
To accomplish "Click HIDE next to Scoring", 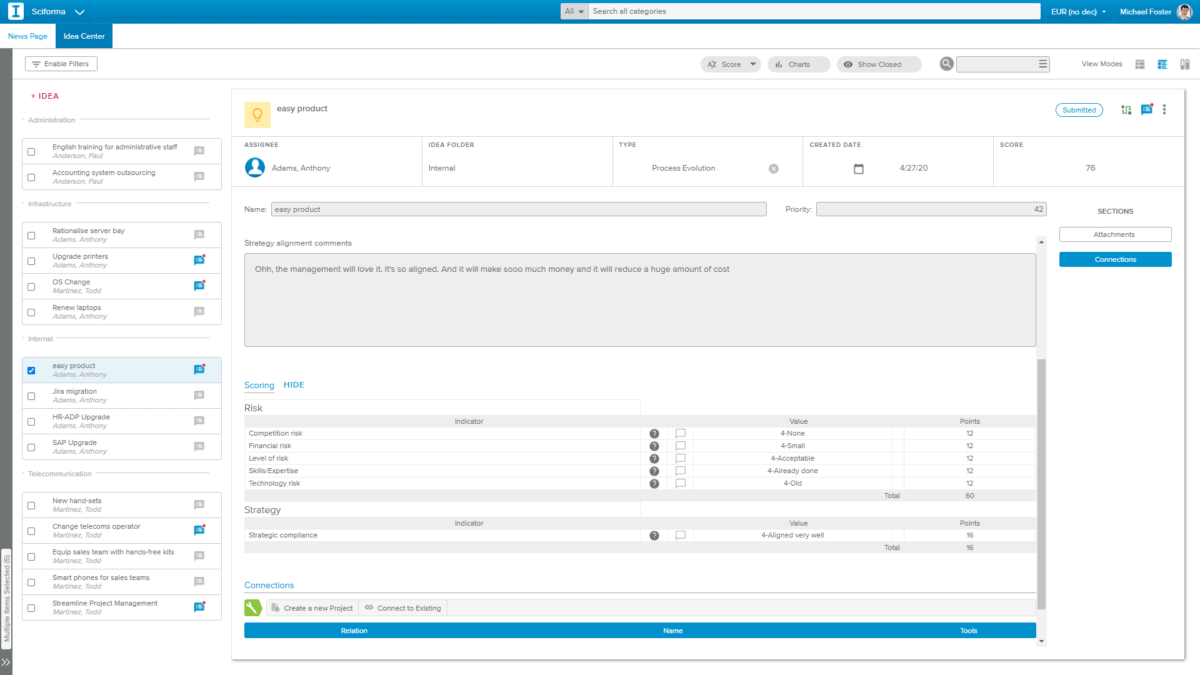I will pos(294,385).
